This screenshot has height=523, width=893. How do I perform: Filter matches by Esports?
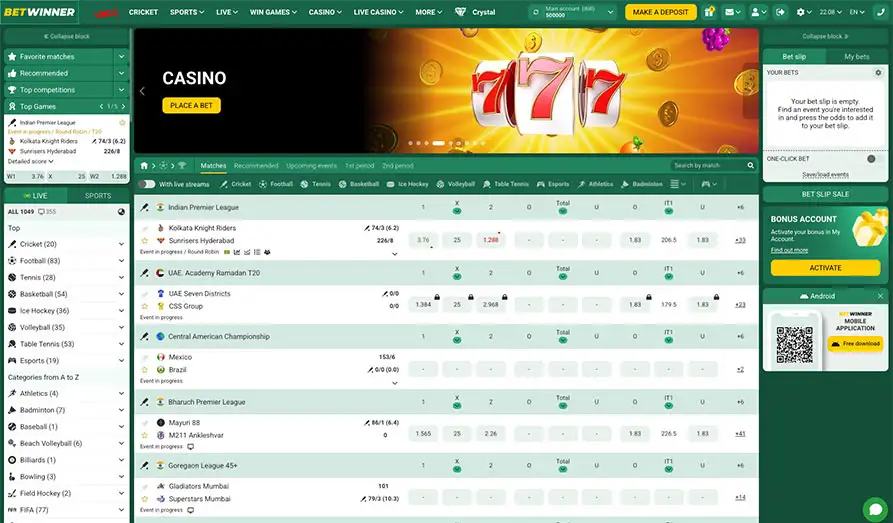pos(553,184)
